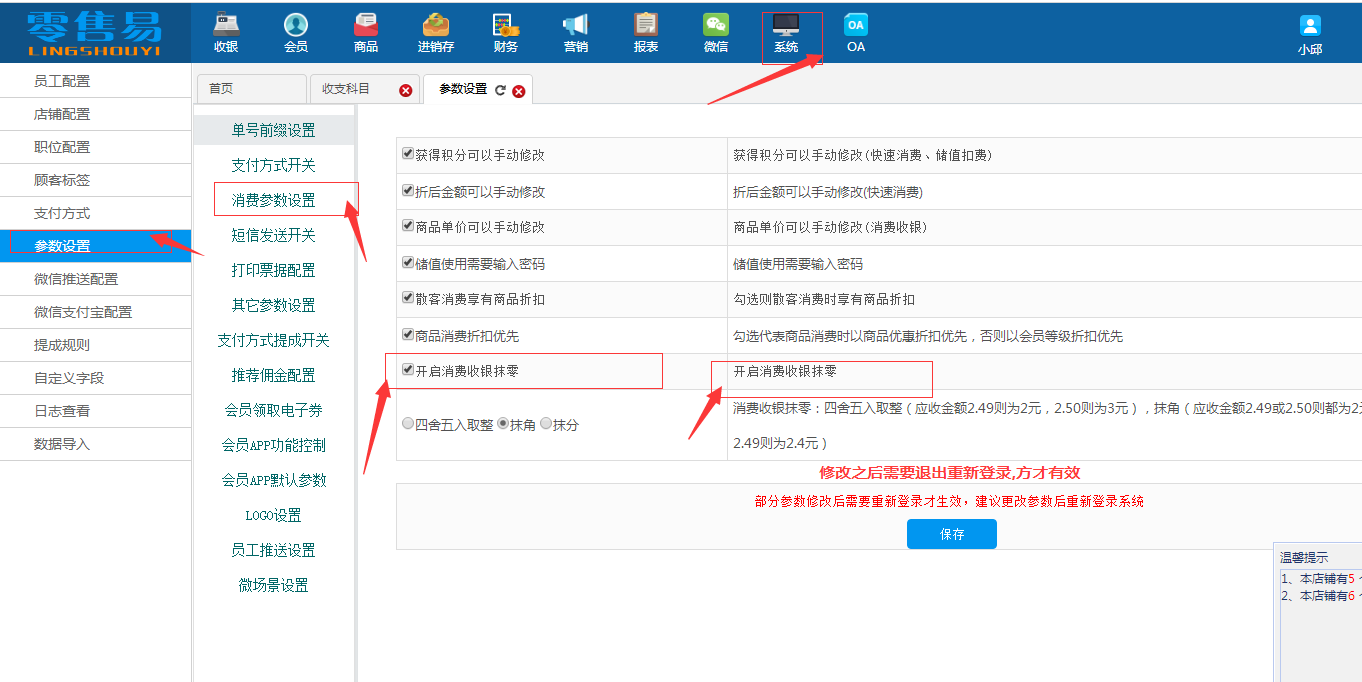Open the 营销 (marketing) module

point(575,33)
